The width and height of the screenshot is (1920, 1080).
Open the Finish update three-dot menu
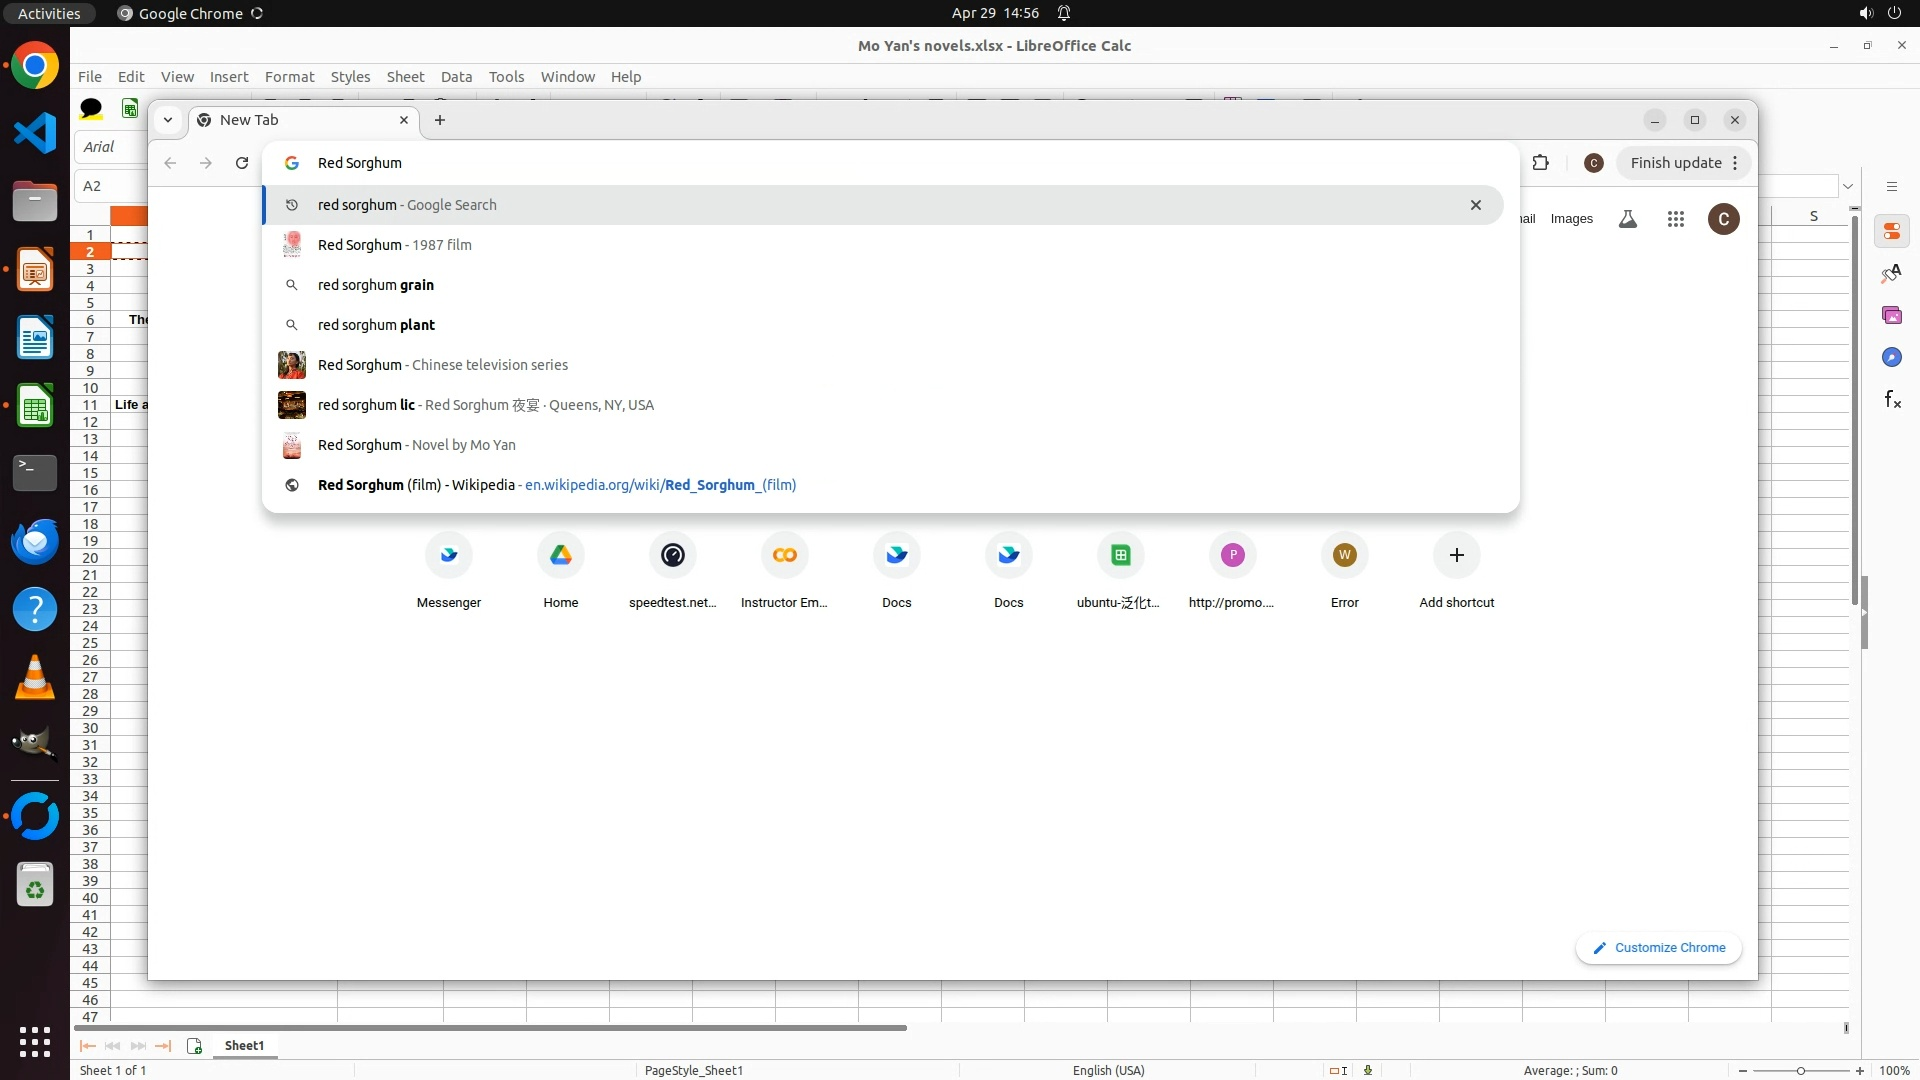point(1735,163)
